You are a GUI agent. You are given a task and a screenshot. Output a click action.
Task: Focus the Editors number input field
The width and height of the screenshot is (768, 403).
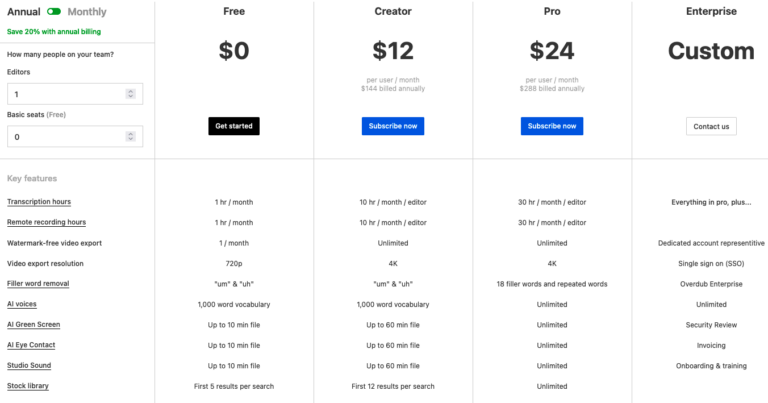tap(66, 94)
